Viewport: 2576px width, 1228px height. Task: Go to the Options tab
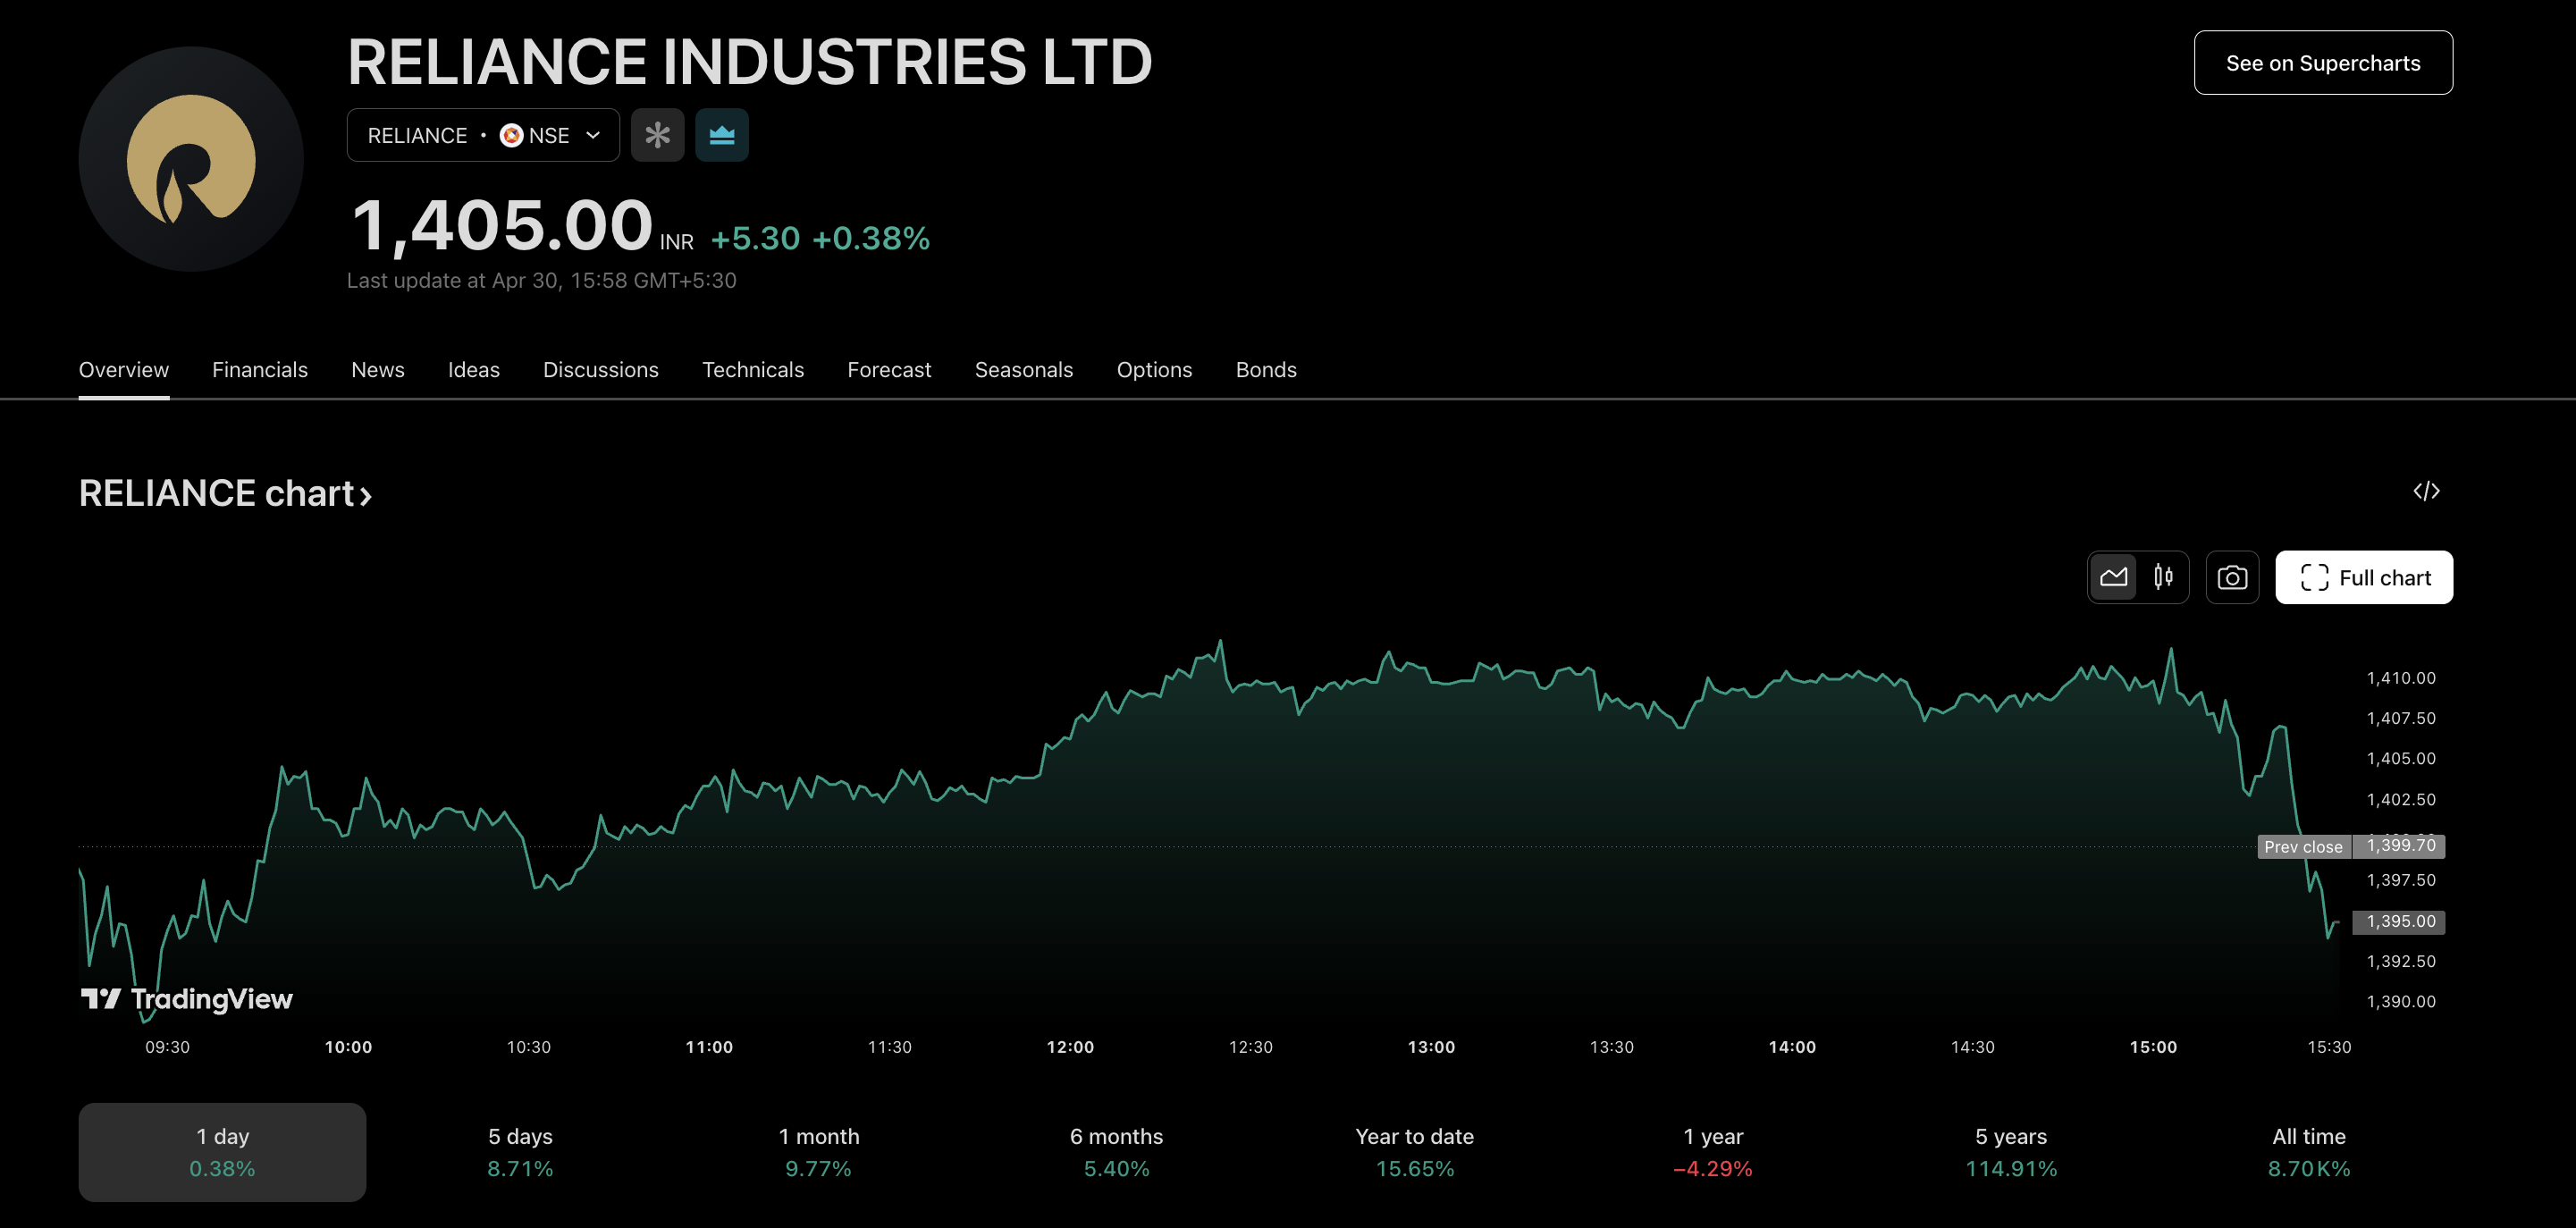(1154, 370)
